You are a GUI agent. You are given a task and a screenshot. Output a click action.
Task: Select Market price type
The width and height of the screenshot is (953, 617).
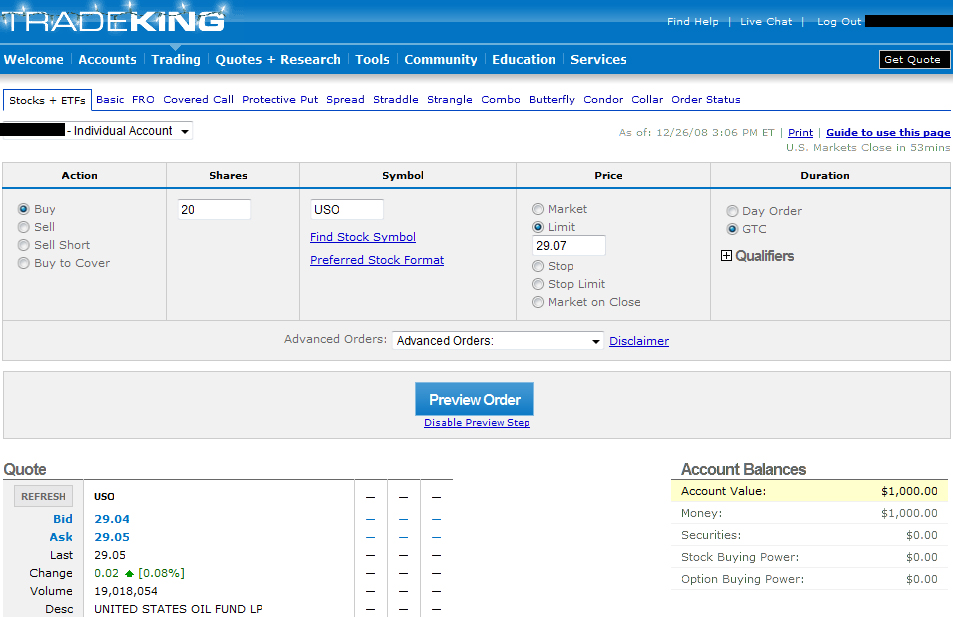(x=538, y=209)
